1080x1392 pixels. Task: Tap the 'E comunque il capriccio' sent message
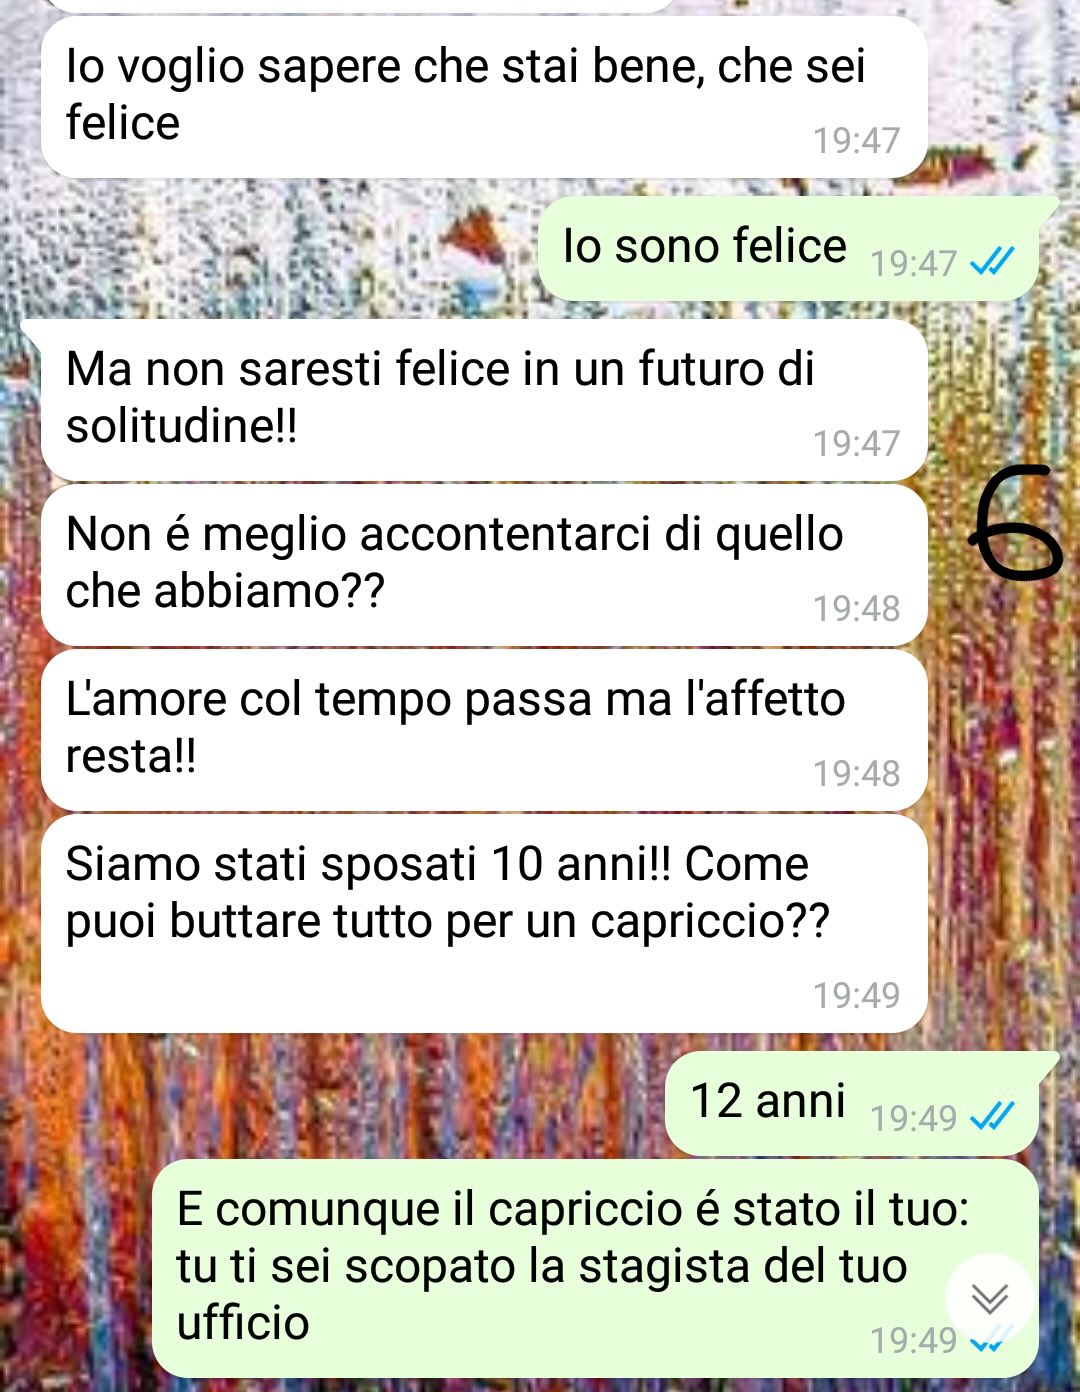click(x=595, y=1268)
